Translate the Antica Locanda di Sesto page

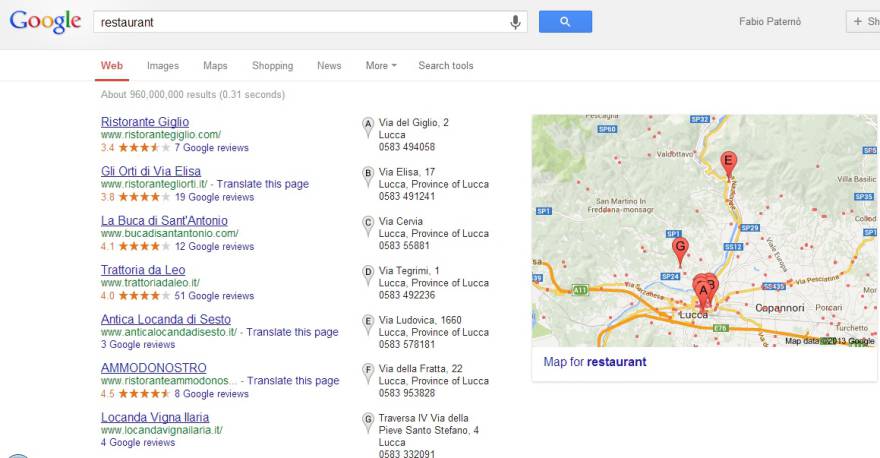292,332
